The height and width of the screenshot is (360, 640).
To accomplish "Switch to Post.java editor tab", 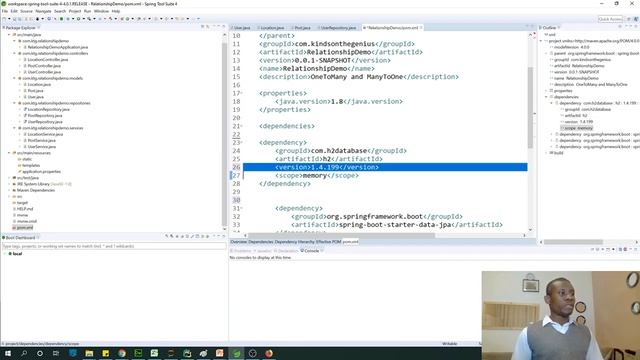I will [x=301, y=28].
